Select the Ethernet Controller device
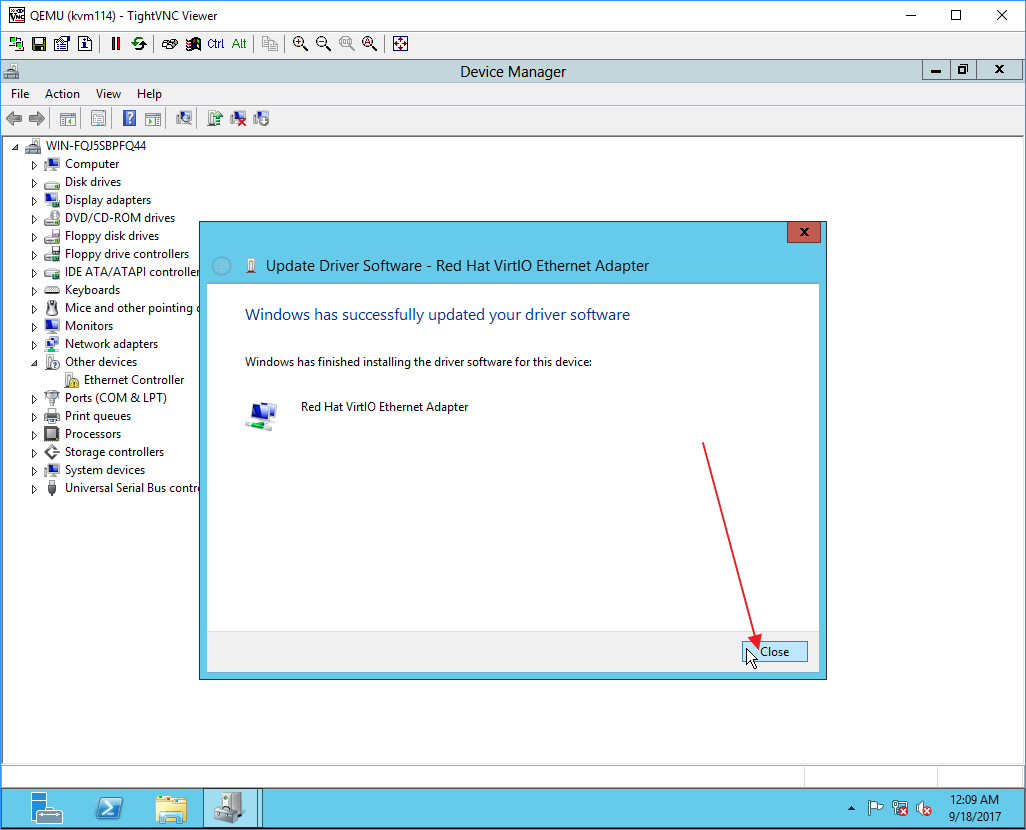 tap(133, 380)
